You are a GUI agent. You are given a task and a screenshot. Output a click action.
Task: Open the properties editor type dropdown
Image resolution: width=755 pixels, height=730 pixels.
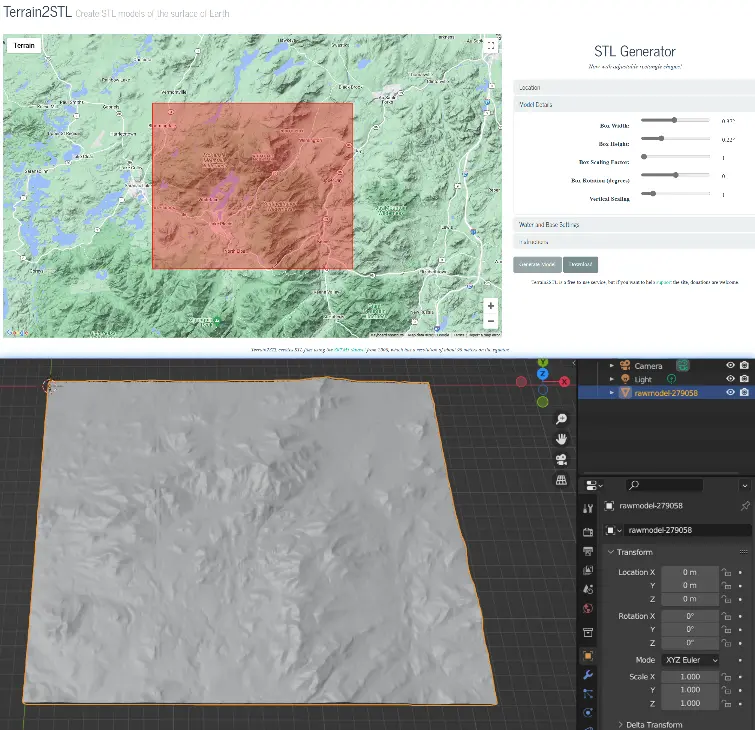[x=594, y=485]
